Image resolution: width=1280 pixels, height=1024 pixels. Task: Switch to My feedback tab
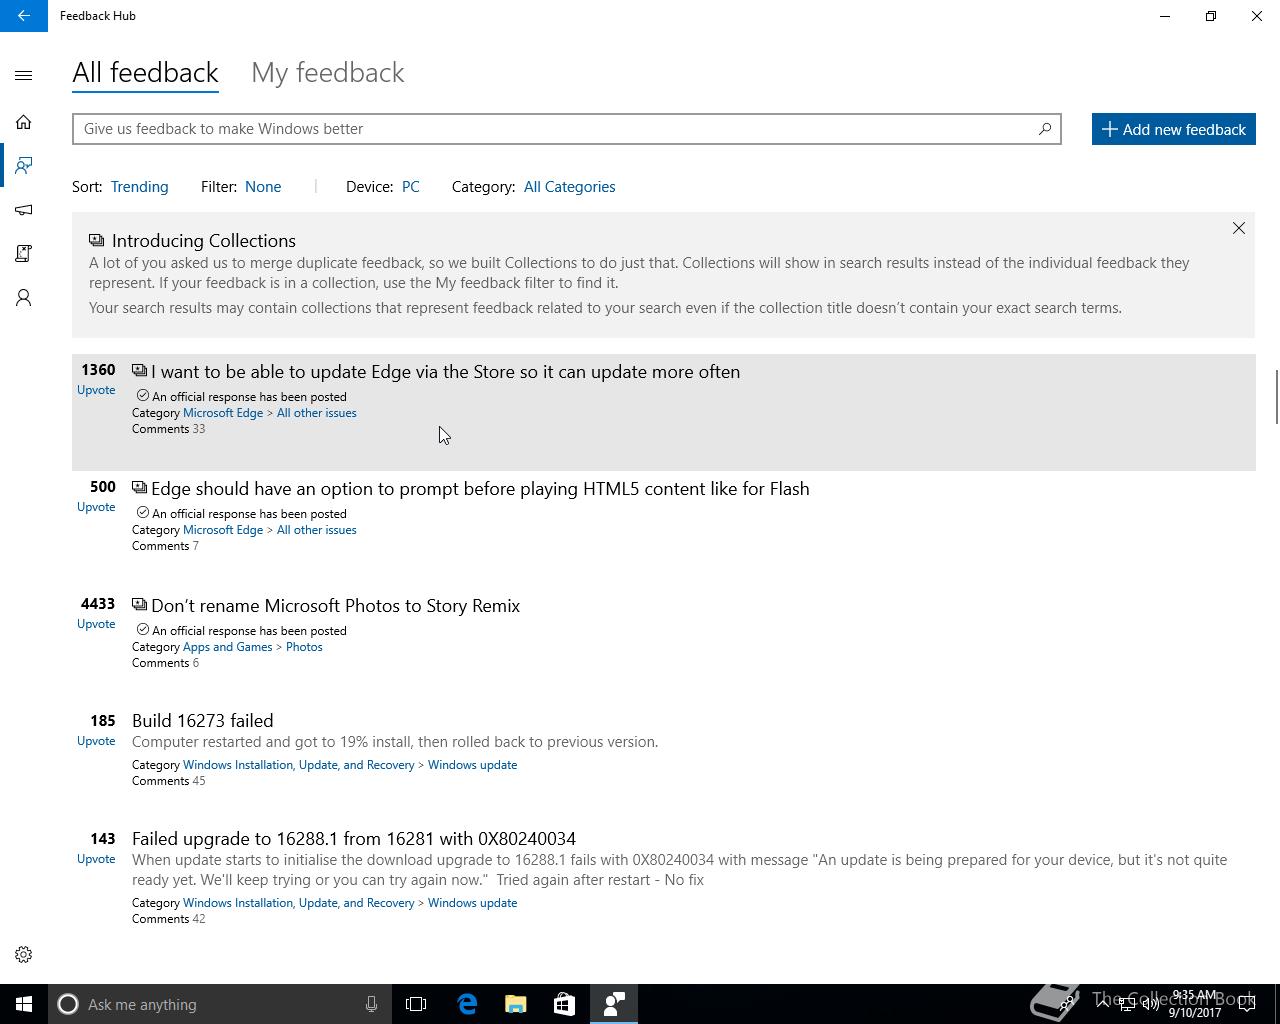pyautogui.click(x=328, y=73)
